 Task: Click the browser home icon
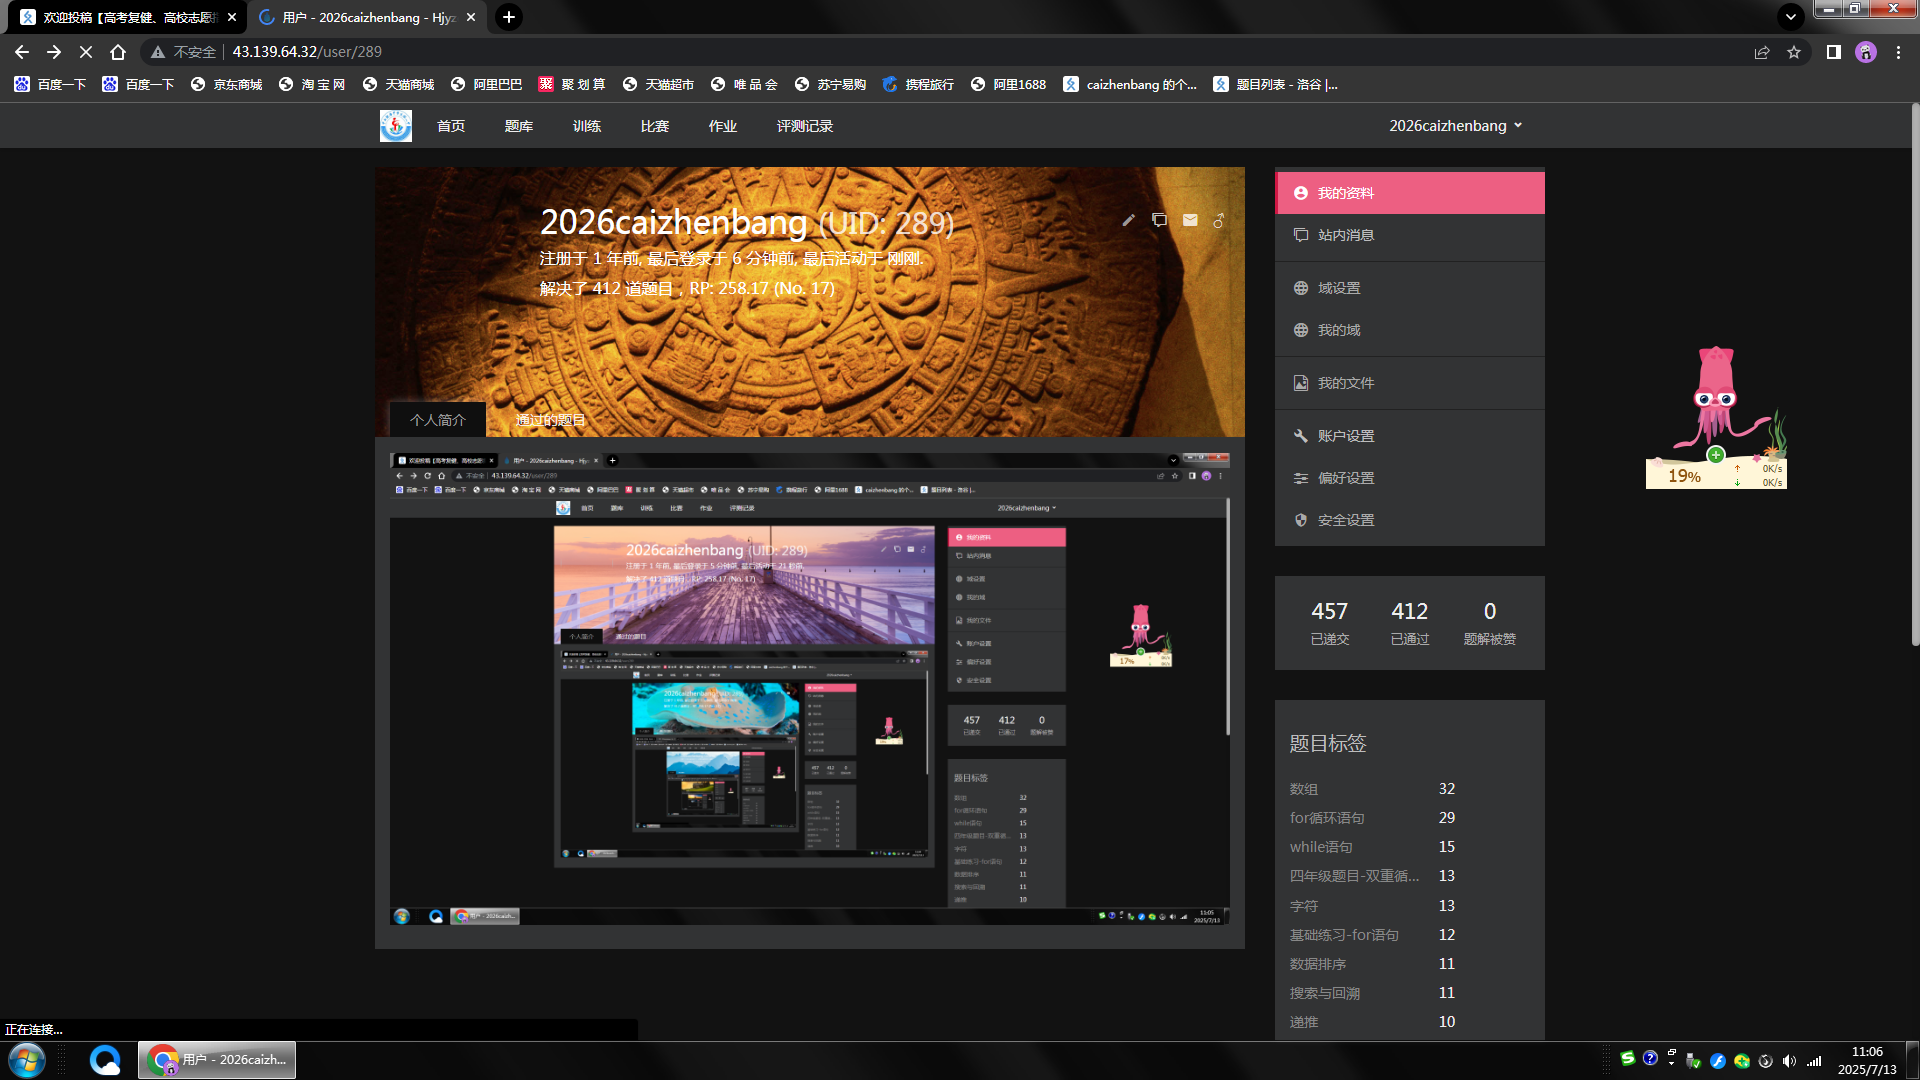pos(118,52)
